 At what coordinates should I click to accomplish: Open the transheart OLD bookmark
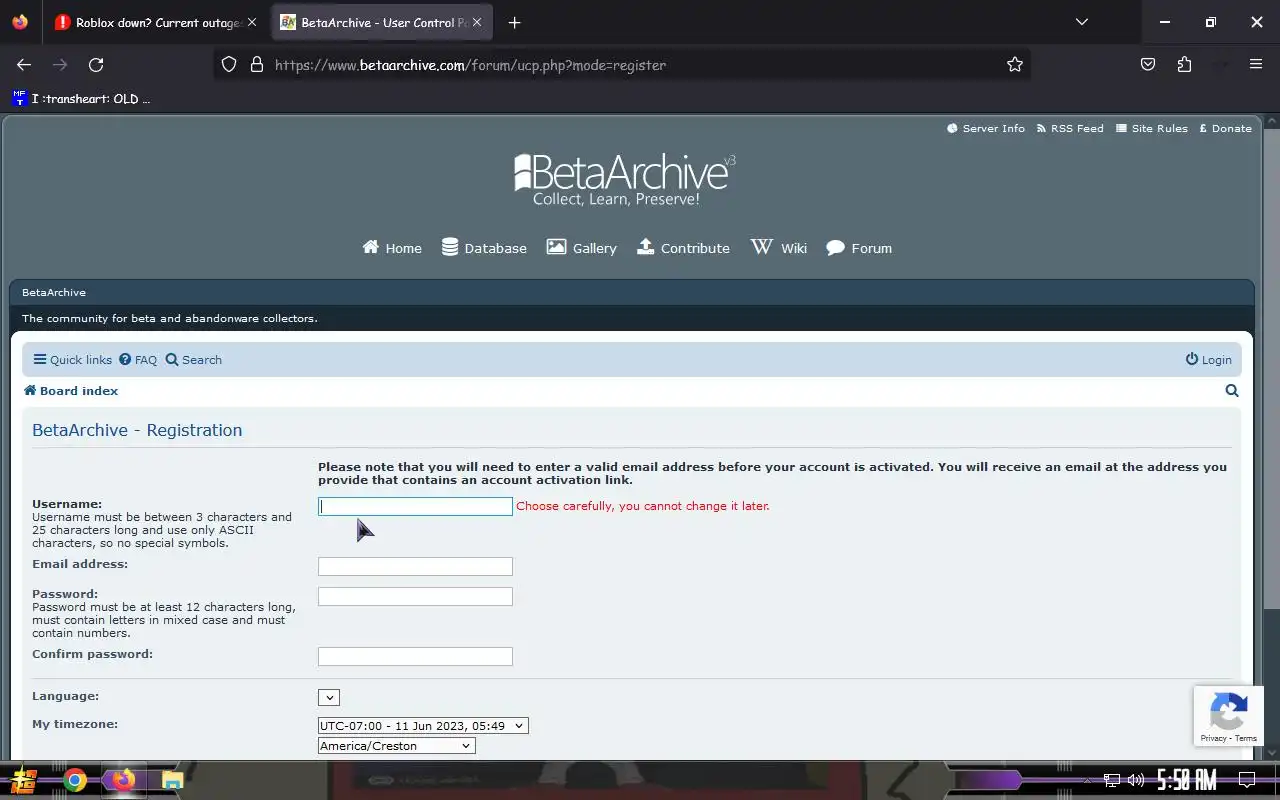[x=82, y=99]
